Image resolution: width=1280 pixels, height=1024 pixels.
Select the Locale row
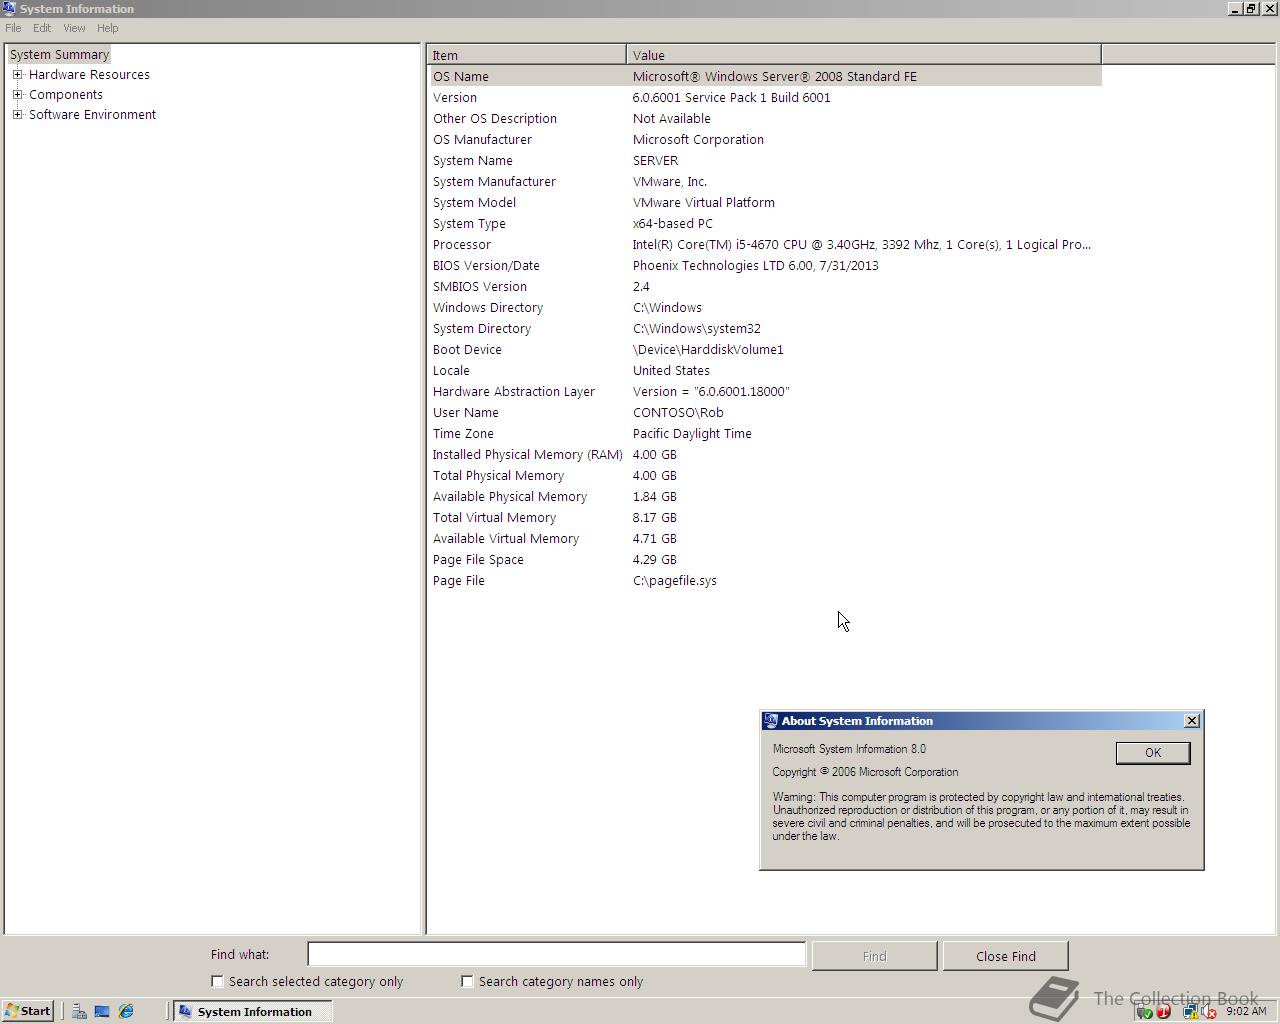coord(765,370)
